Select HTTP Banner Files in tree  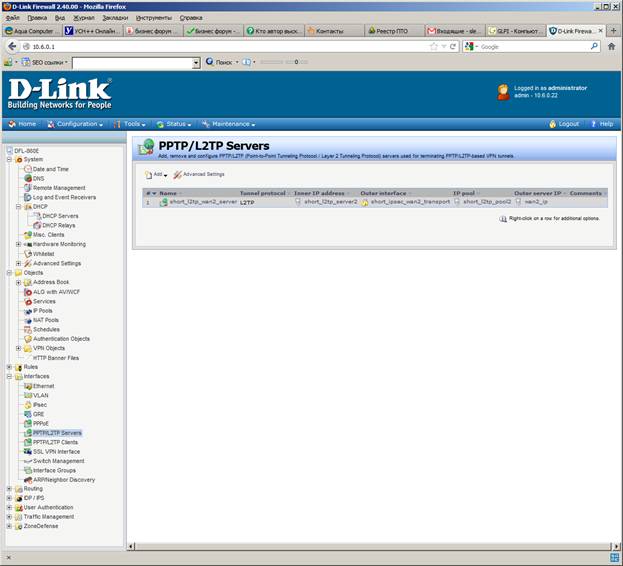coord(56,358)
